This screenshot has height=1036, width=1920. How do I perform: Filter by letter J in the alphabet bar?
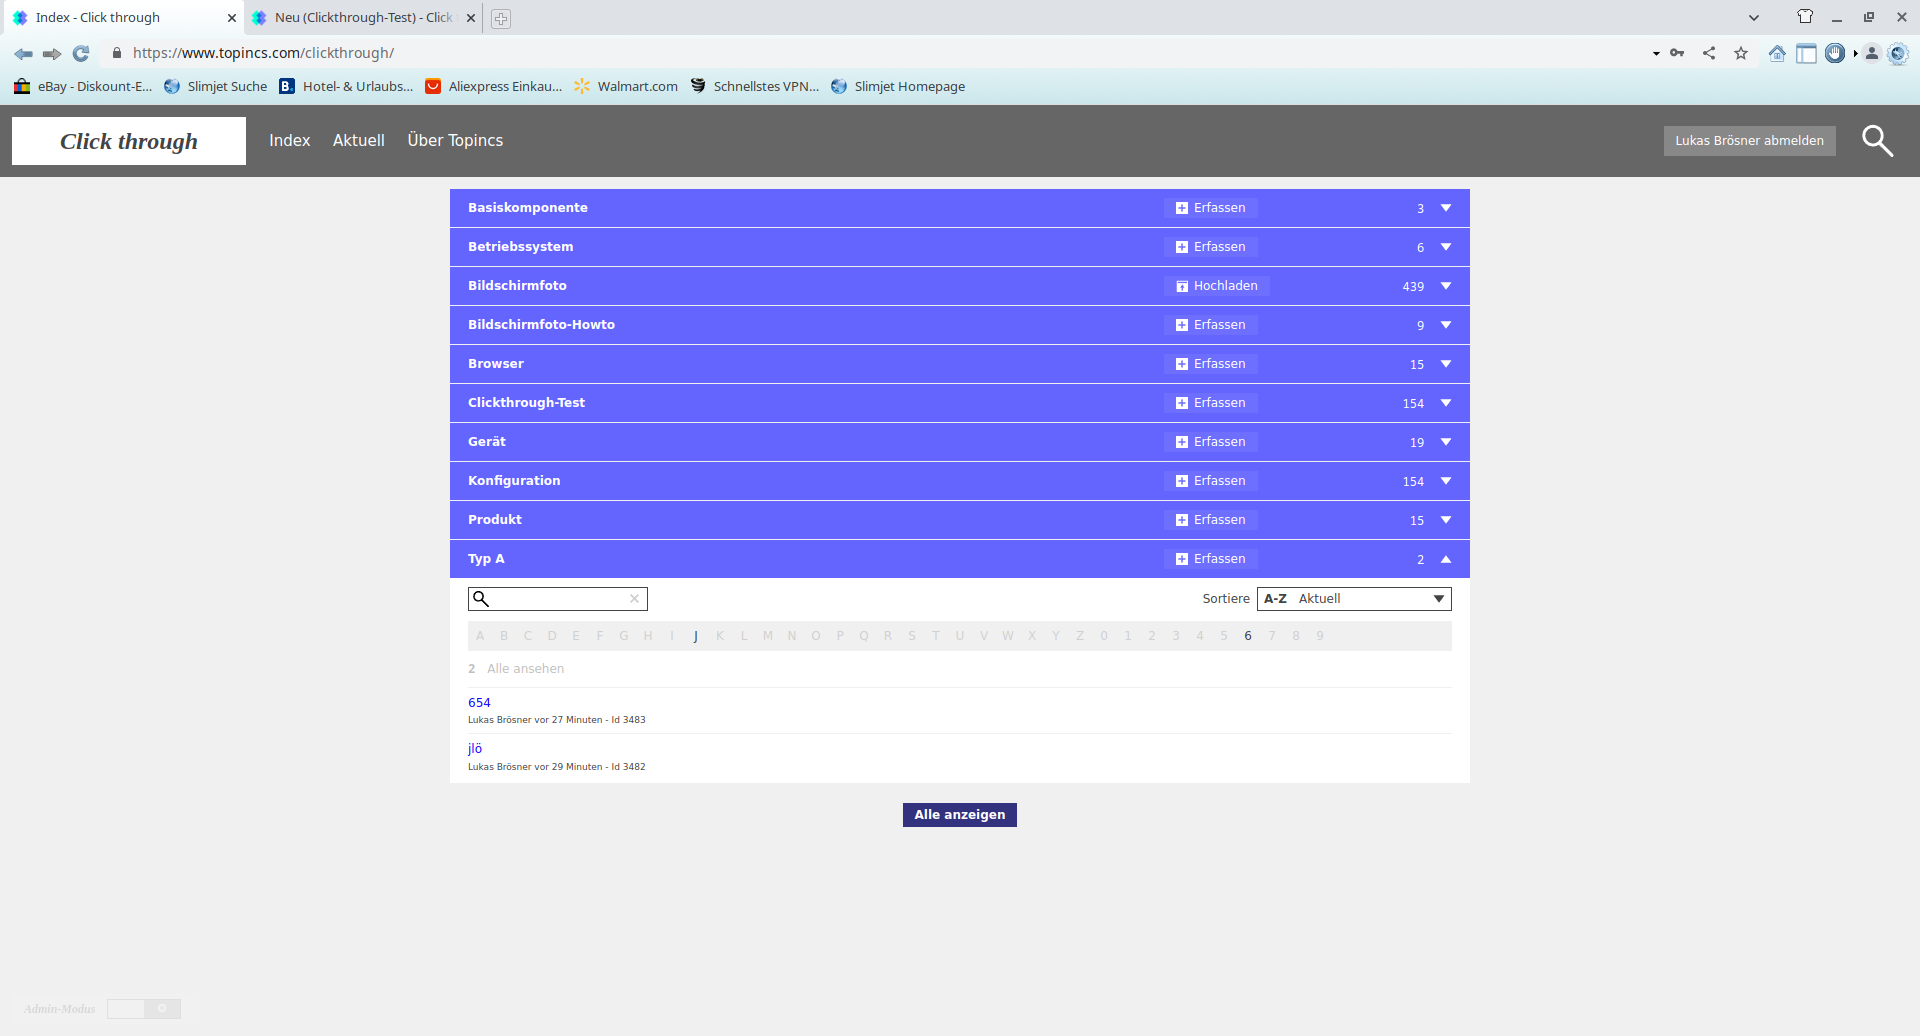click(x=696, y=636)
